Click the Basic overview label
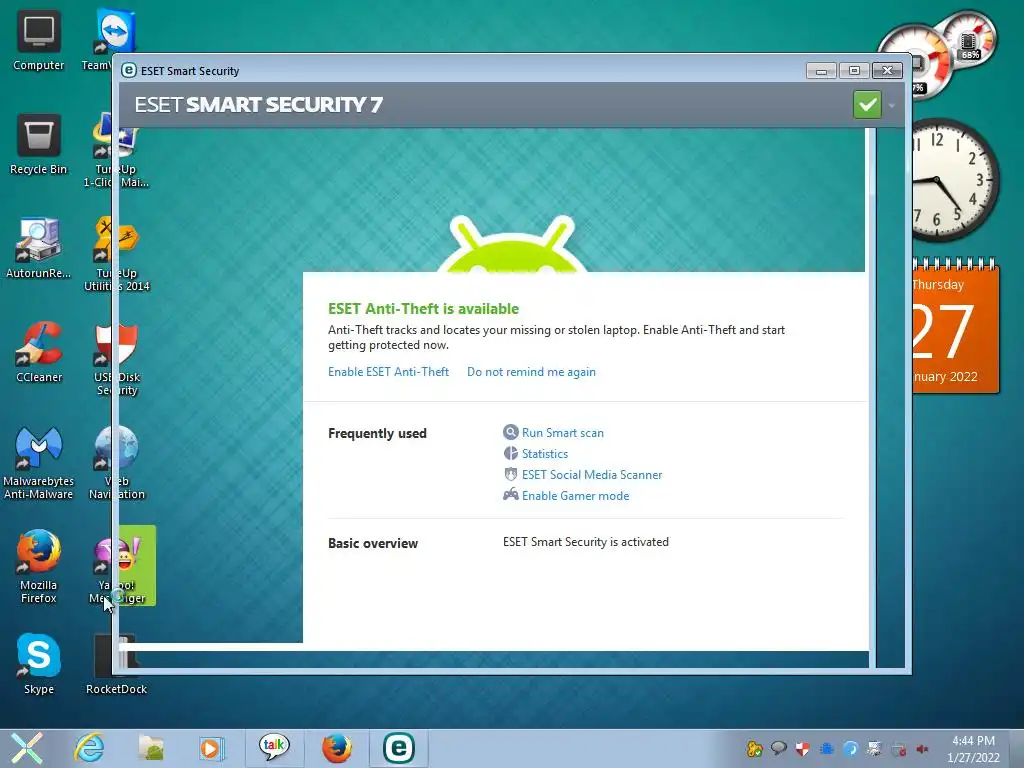The width and height of the screenshot is (1024, 768). 373,543
